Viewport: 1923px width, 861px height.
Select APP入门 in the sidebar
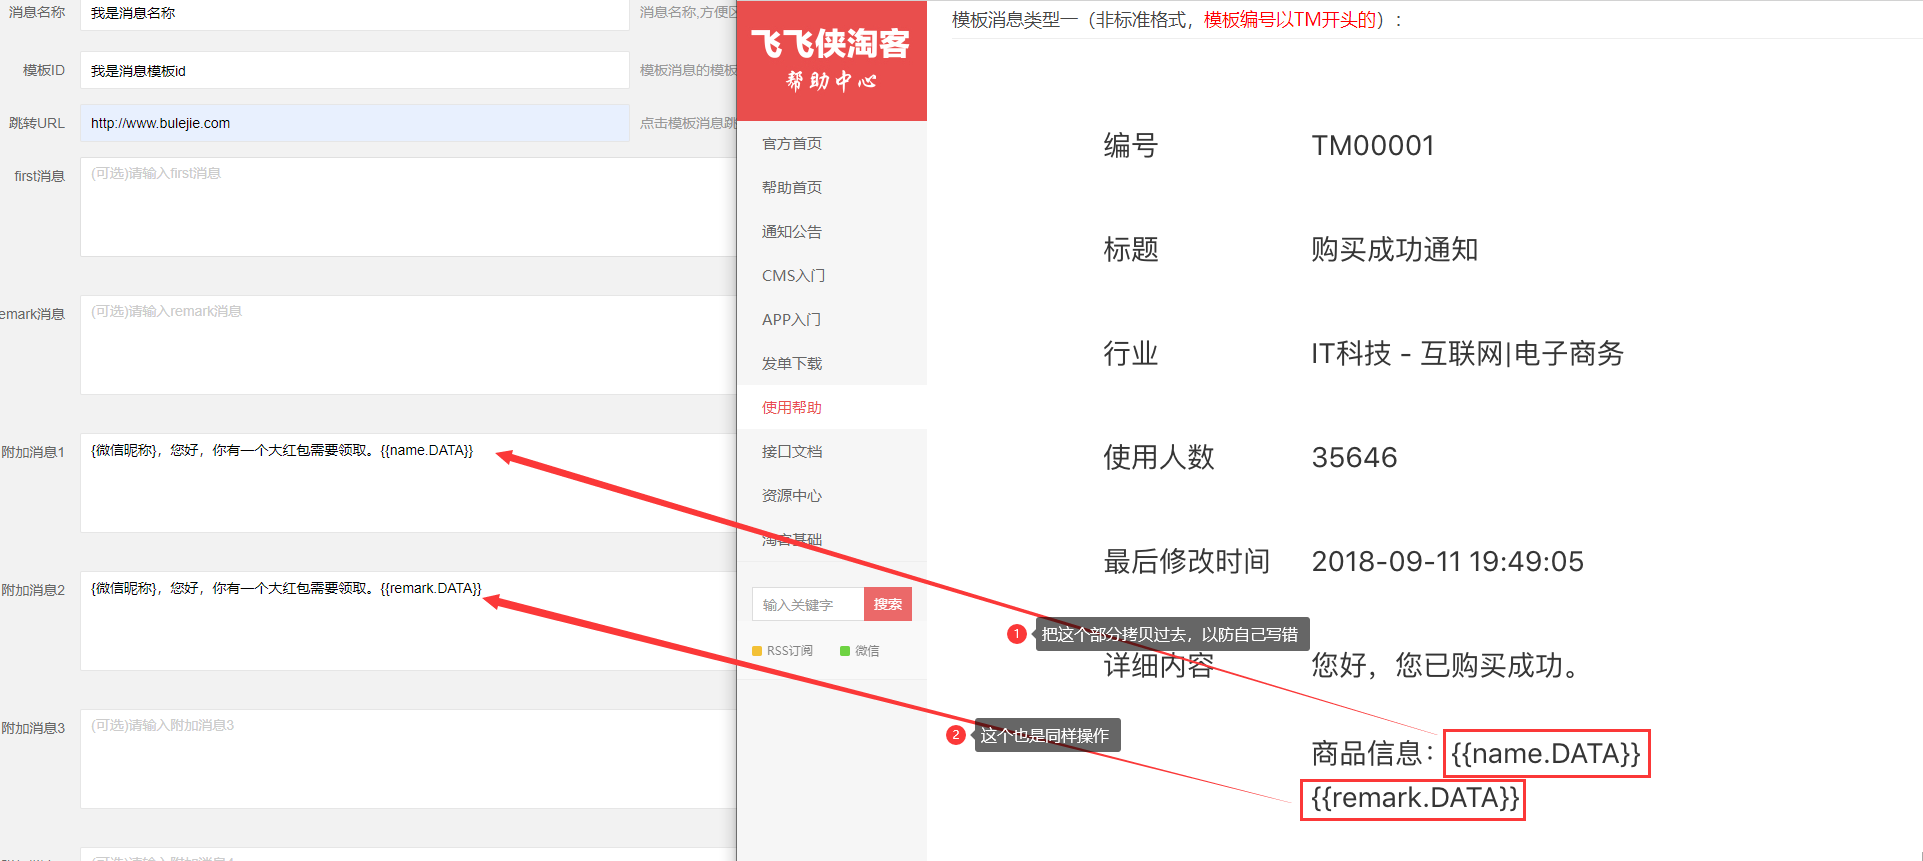click(791, 320)
